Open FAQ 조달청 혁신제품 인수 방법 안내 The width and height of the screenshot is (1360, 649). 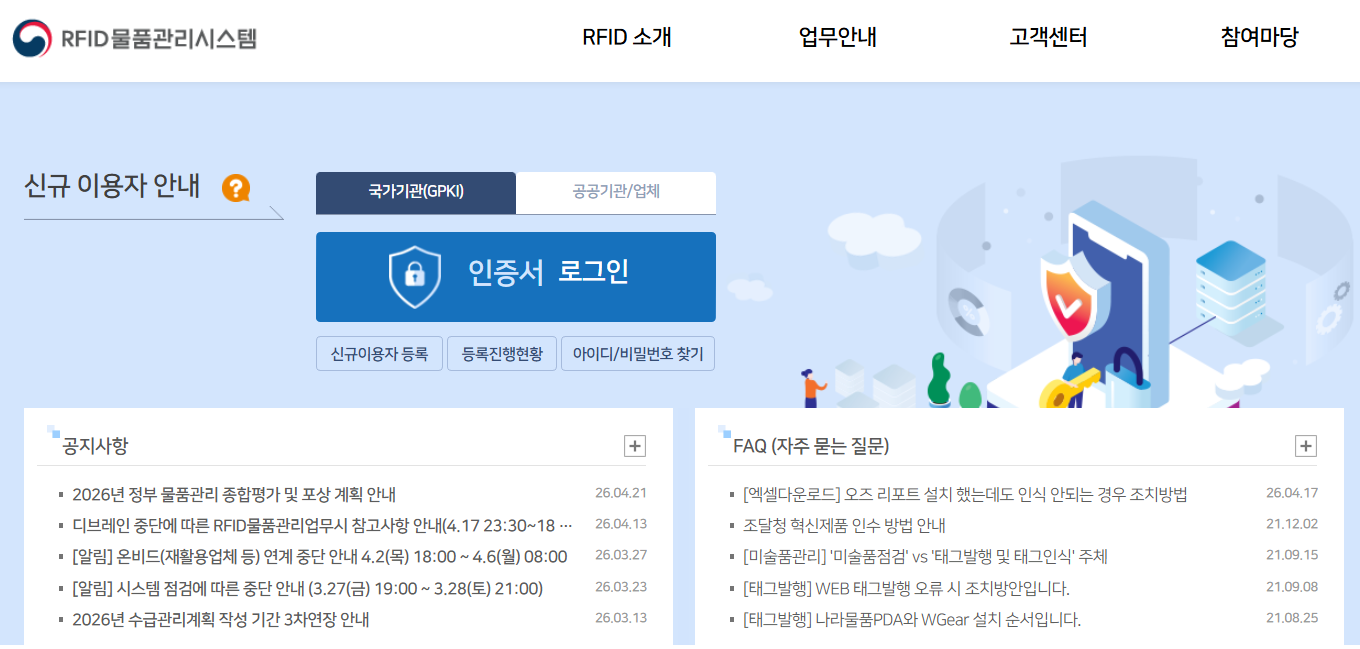(844, 526)
